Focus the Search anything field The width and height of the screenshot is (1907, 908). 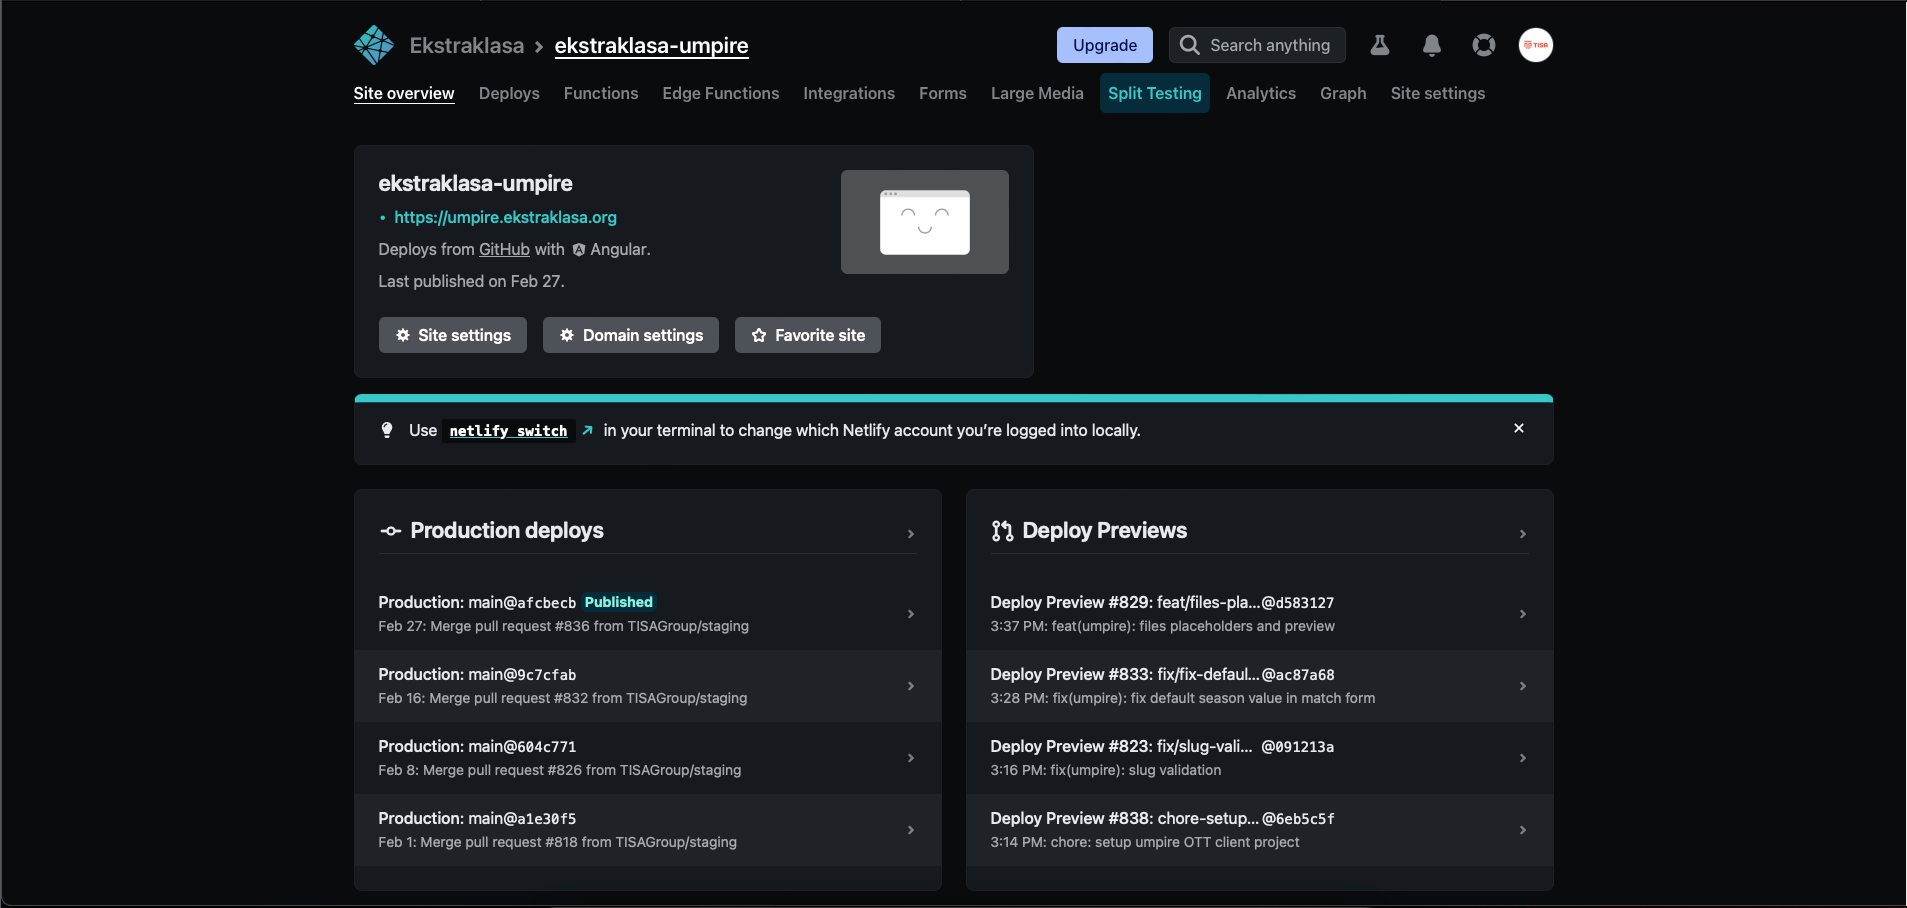point(1257,45)
